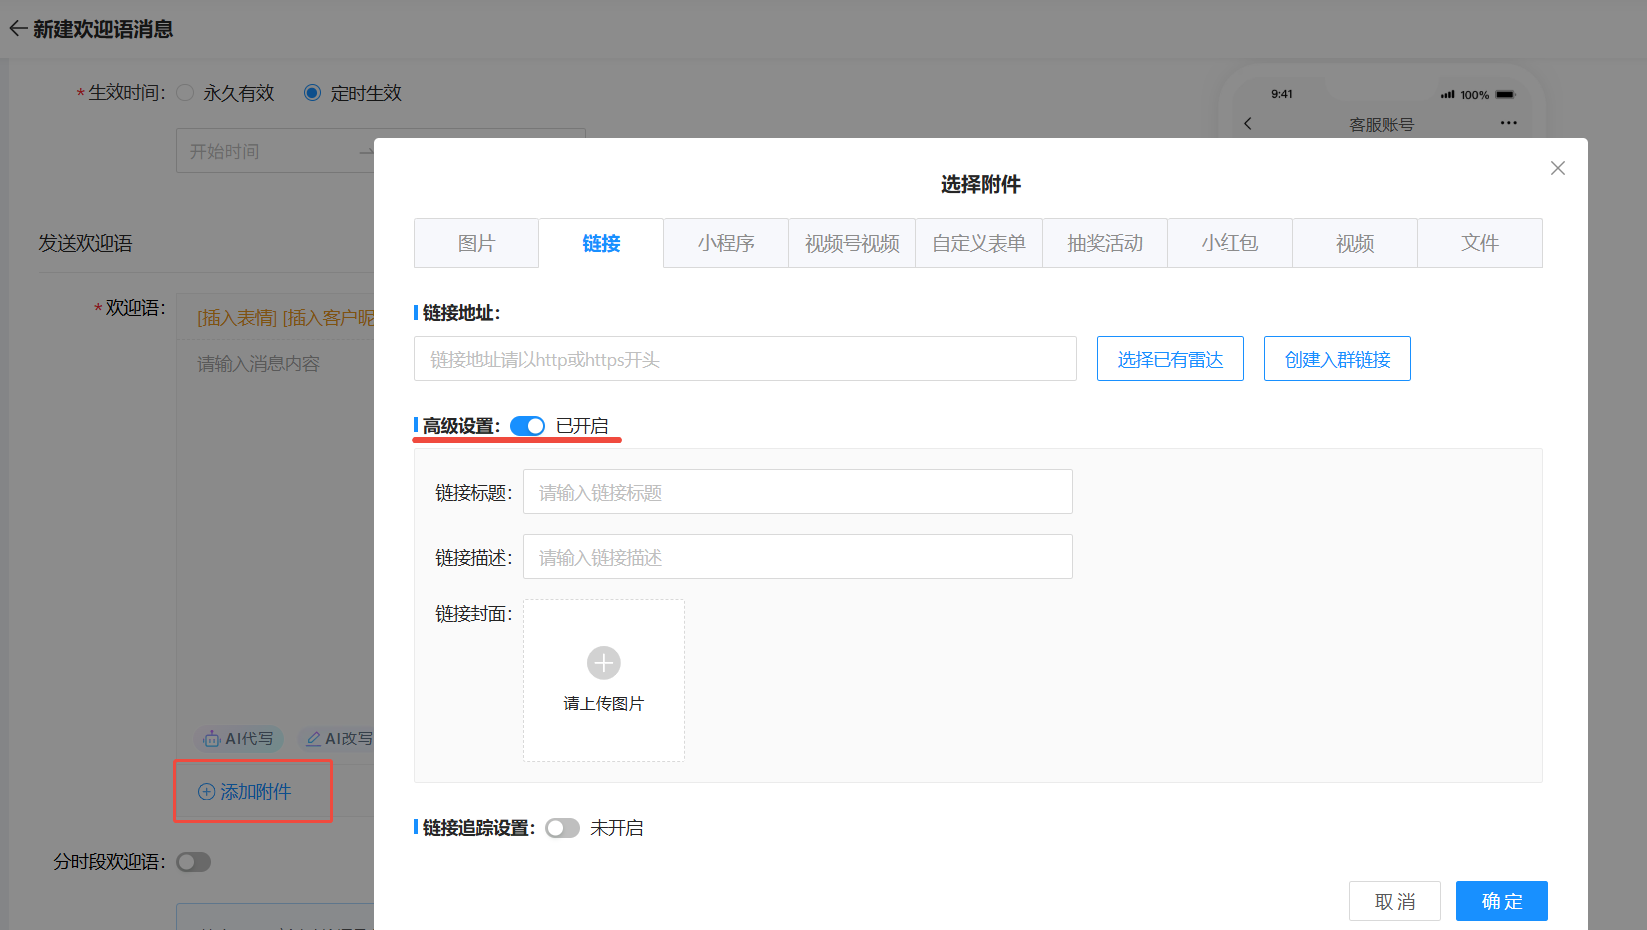The width and height of the screenshot is (1647, 930).
Task: Open the three-dot menu in the phone preview
Action: coord(1509,123)
